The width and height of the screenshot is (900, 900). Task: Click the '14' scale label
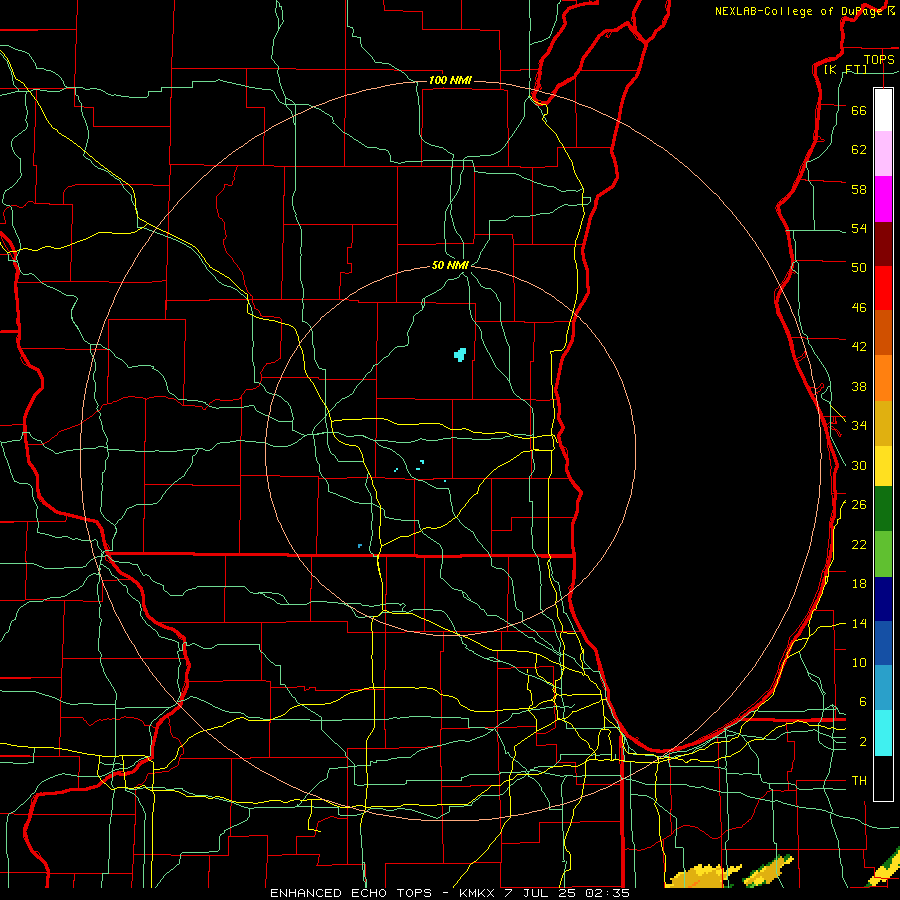coord(859,623)
